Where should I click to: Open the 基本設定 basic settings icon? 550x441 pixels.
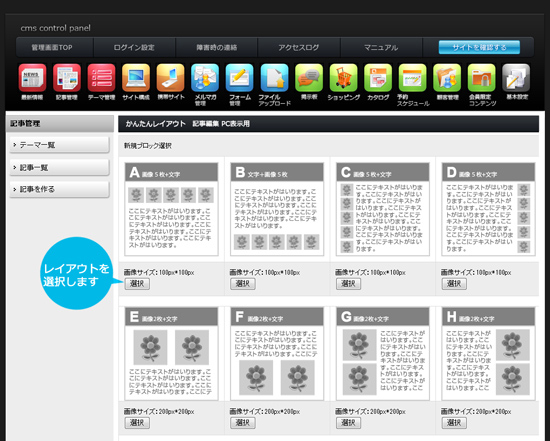tap(516, 78)
